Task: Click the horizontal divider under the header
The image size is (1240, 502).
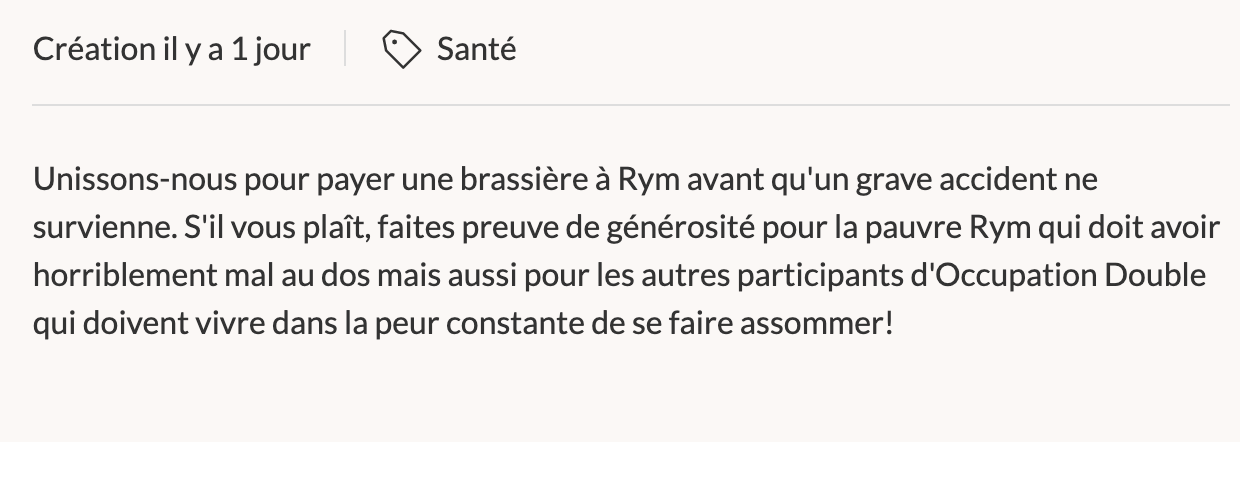Action: point(631,105)
